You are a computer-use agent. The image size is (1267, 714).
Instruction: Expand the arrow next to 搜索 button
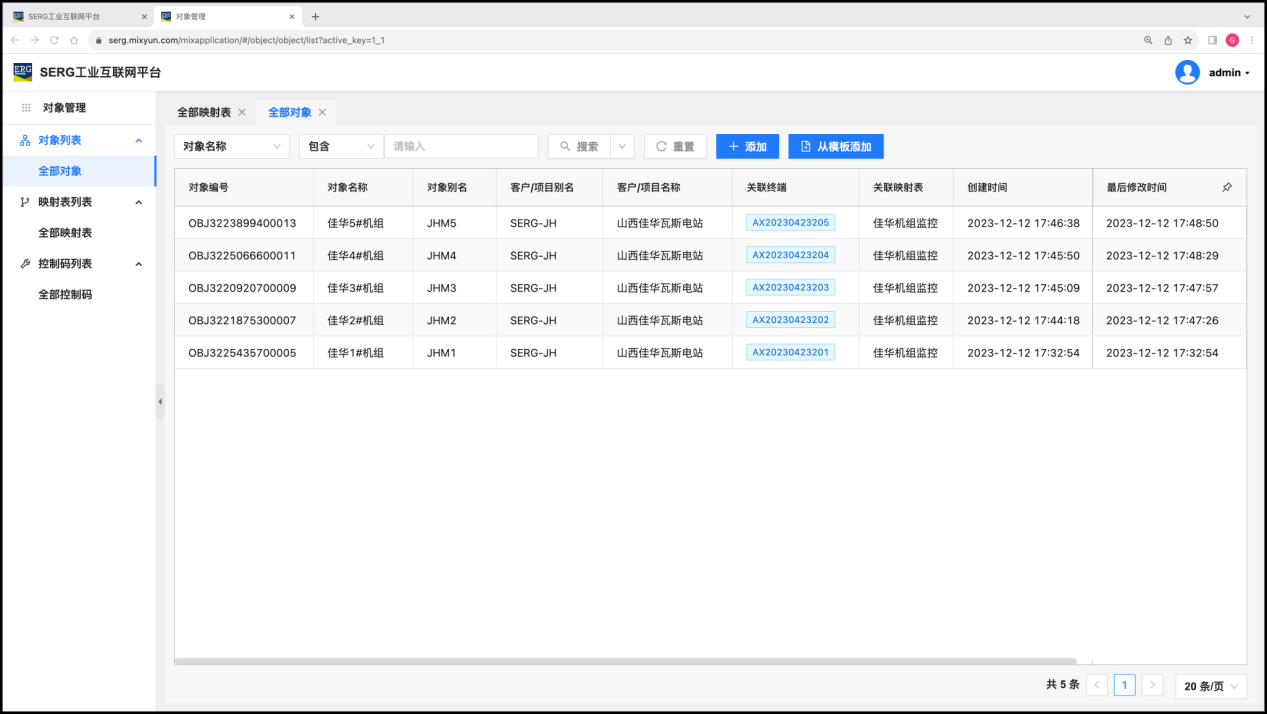[x=623, y=147]
